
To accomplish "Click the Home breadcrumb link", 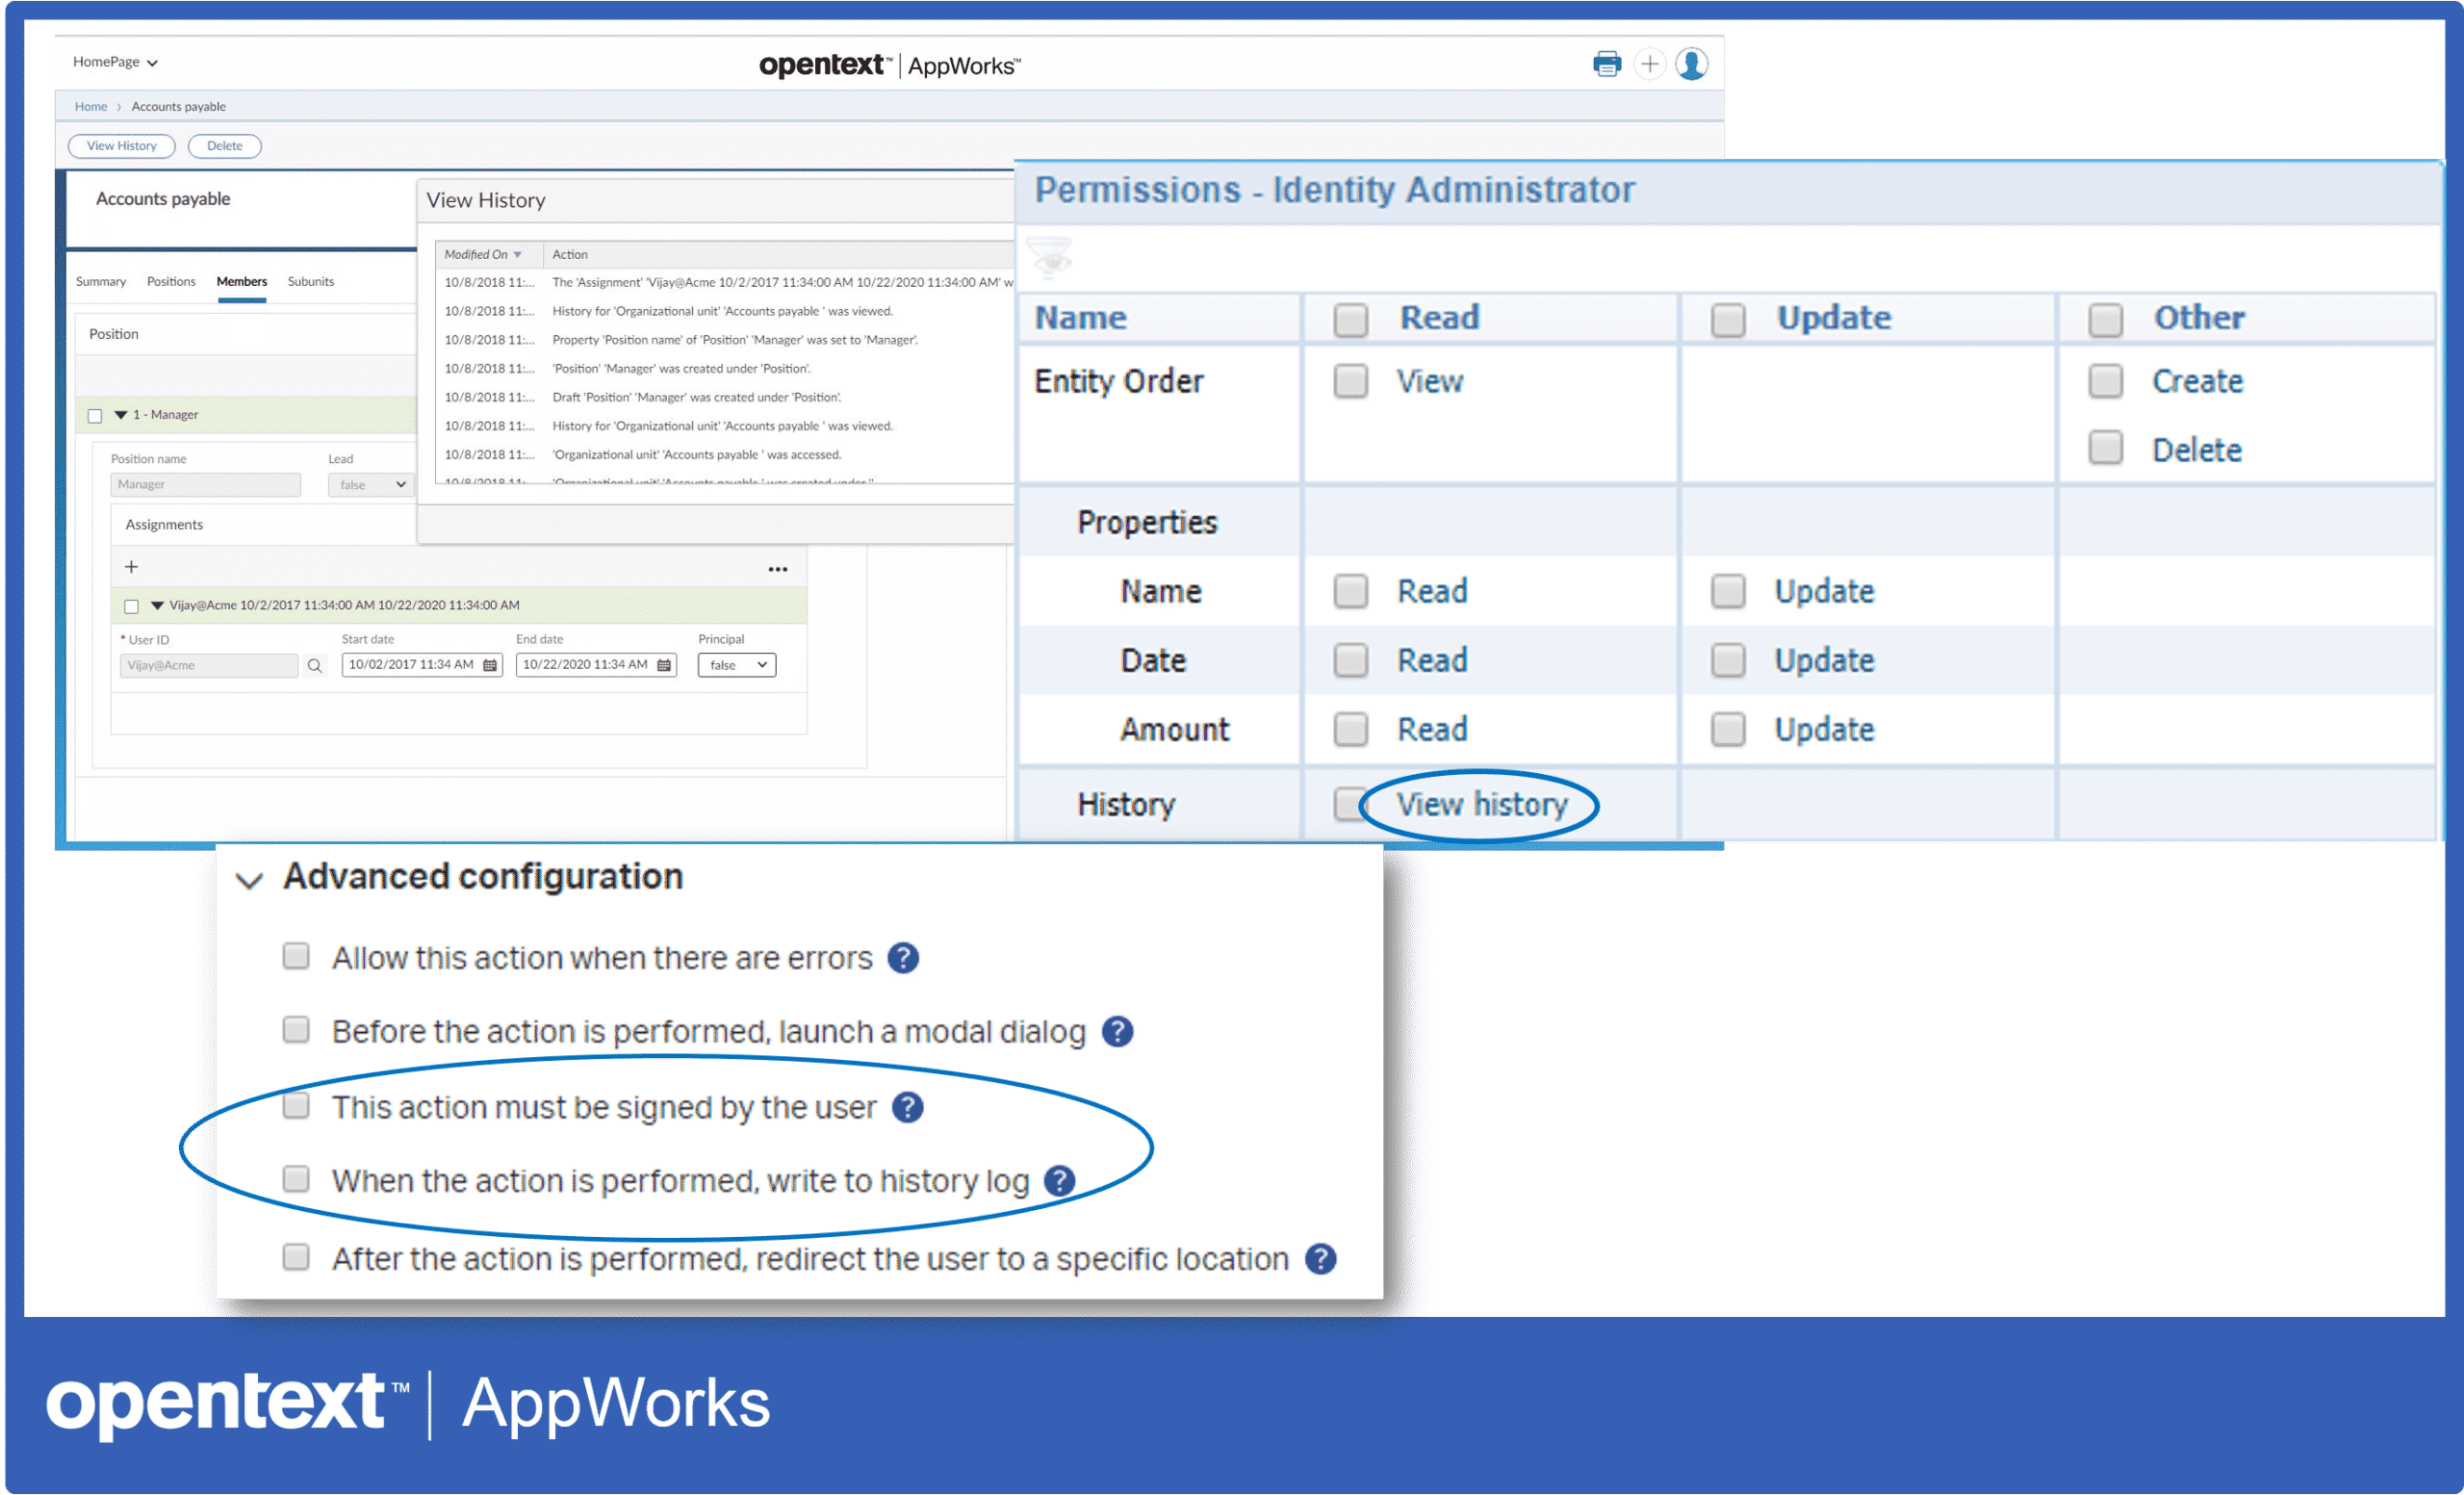I will [x=90, y=106].
